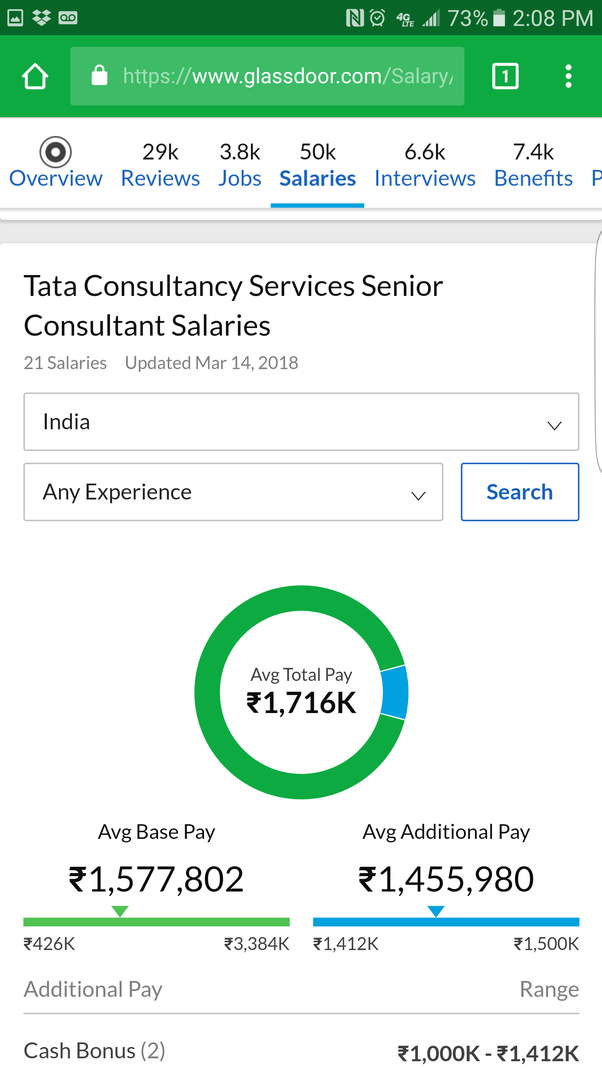The image size is (602, 1070).
Task: Tap the glassdoor.com address bar
Action: pyautogui.click(x=285, y=76)
